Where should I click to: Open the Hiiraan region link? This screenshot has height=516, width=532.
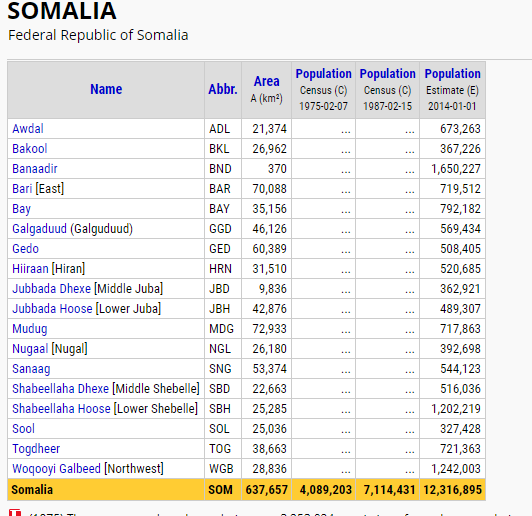point(30,269)
